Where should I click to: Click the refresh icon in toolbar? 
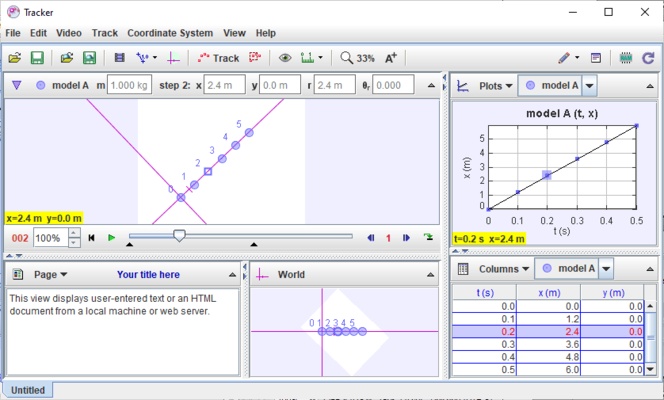pyautogui.click(x=648, y=58)
